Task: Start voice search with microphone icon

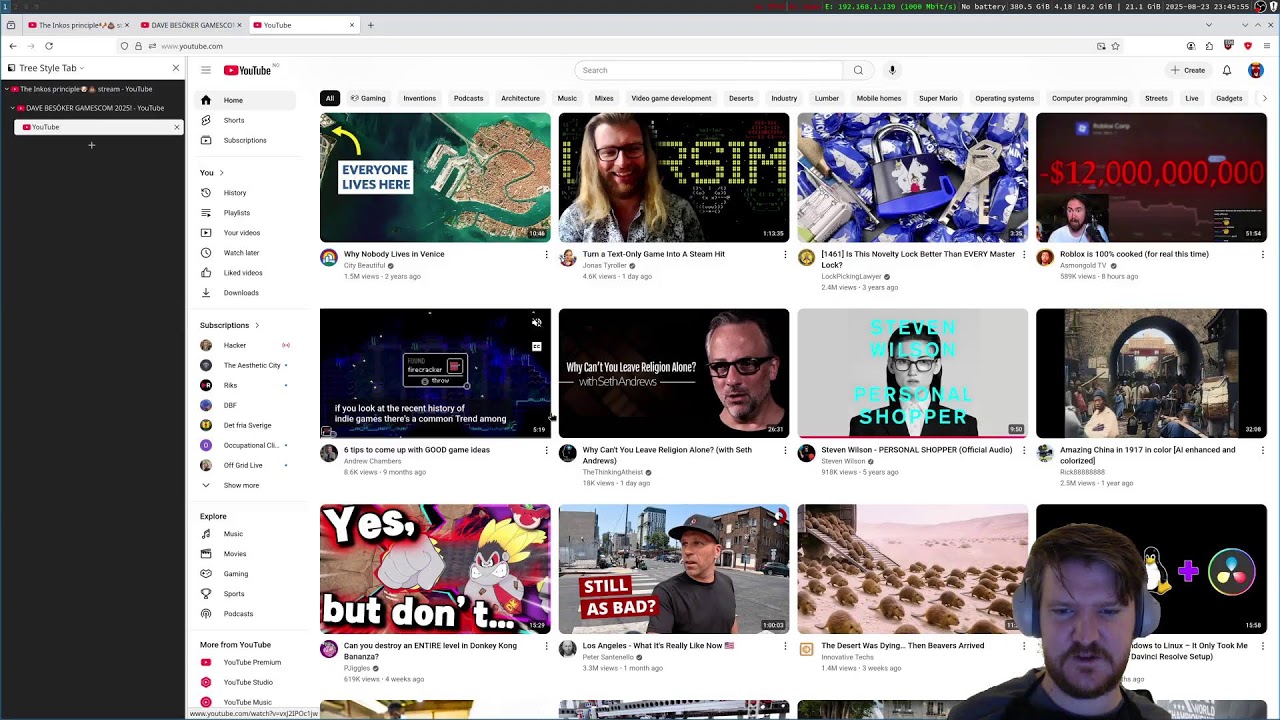Action: [x=892, y=70]
